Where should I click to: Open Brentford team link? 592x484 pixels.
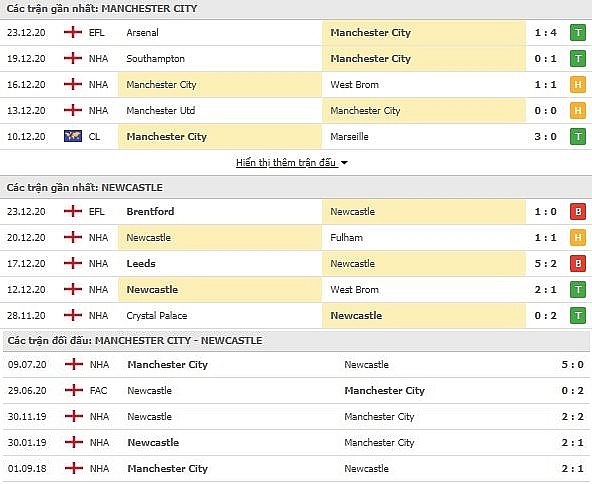click(150, 211)
